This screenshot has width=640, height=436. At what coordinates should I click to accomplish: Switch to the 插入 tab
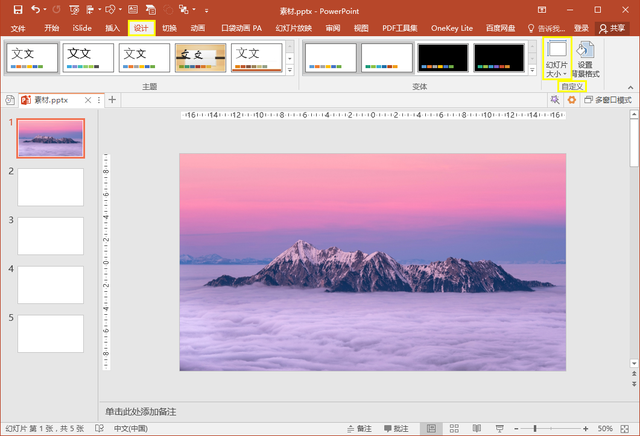[113, 28]
